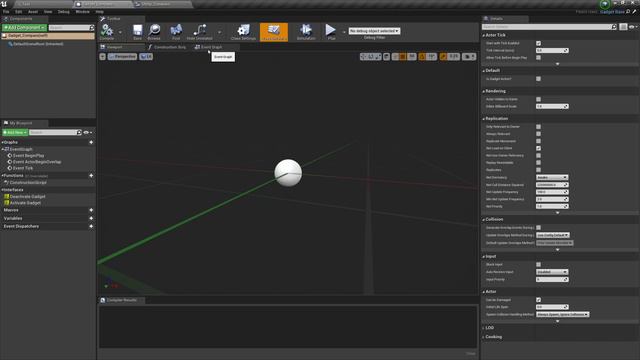Screen dimensions: 640x360
Task: Add a new graph with plus icon
Action: 91,142
